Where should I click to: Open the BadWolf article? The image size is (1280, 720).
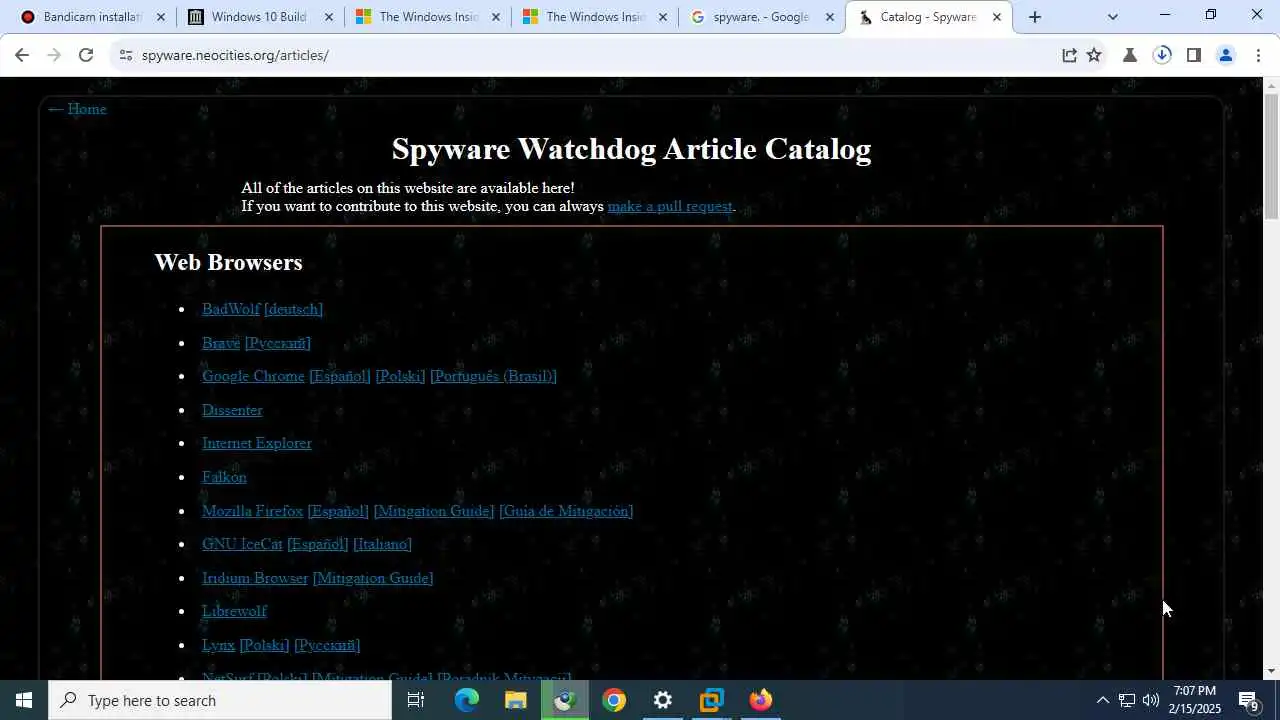click(x=231, y=309)
